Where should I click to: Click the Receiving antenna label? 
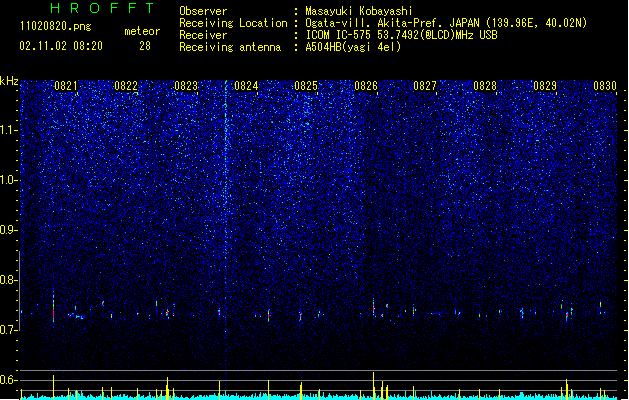(x=230, y=47)
